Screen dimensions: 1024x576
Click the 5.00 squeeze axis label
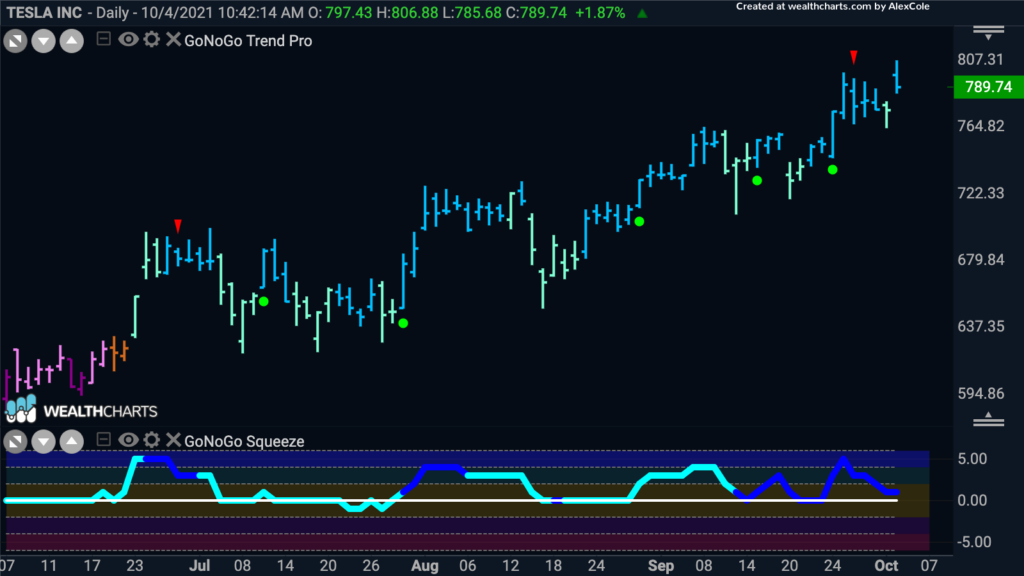pos(972,459)
